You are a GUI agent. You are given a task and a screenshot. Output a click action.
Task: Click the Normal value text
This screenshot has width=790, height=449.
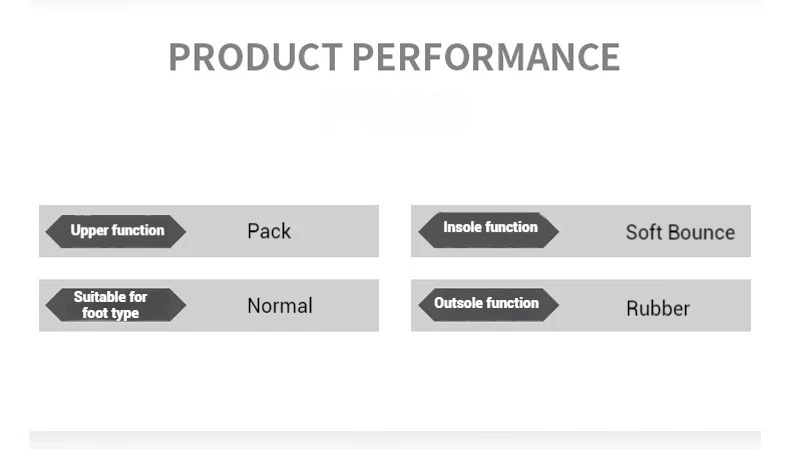280,306
